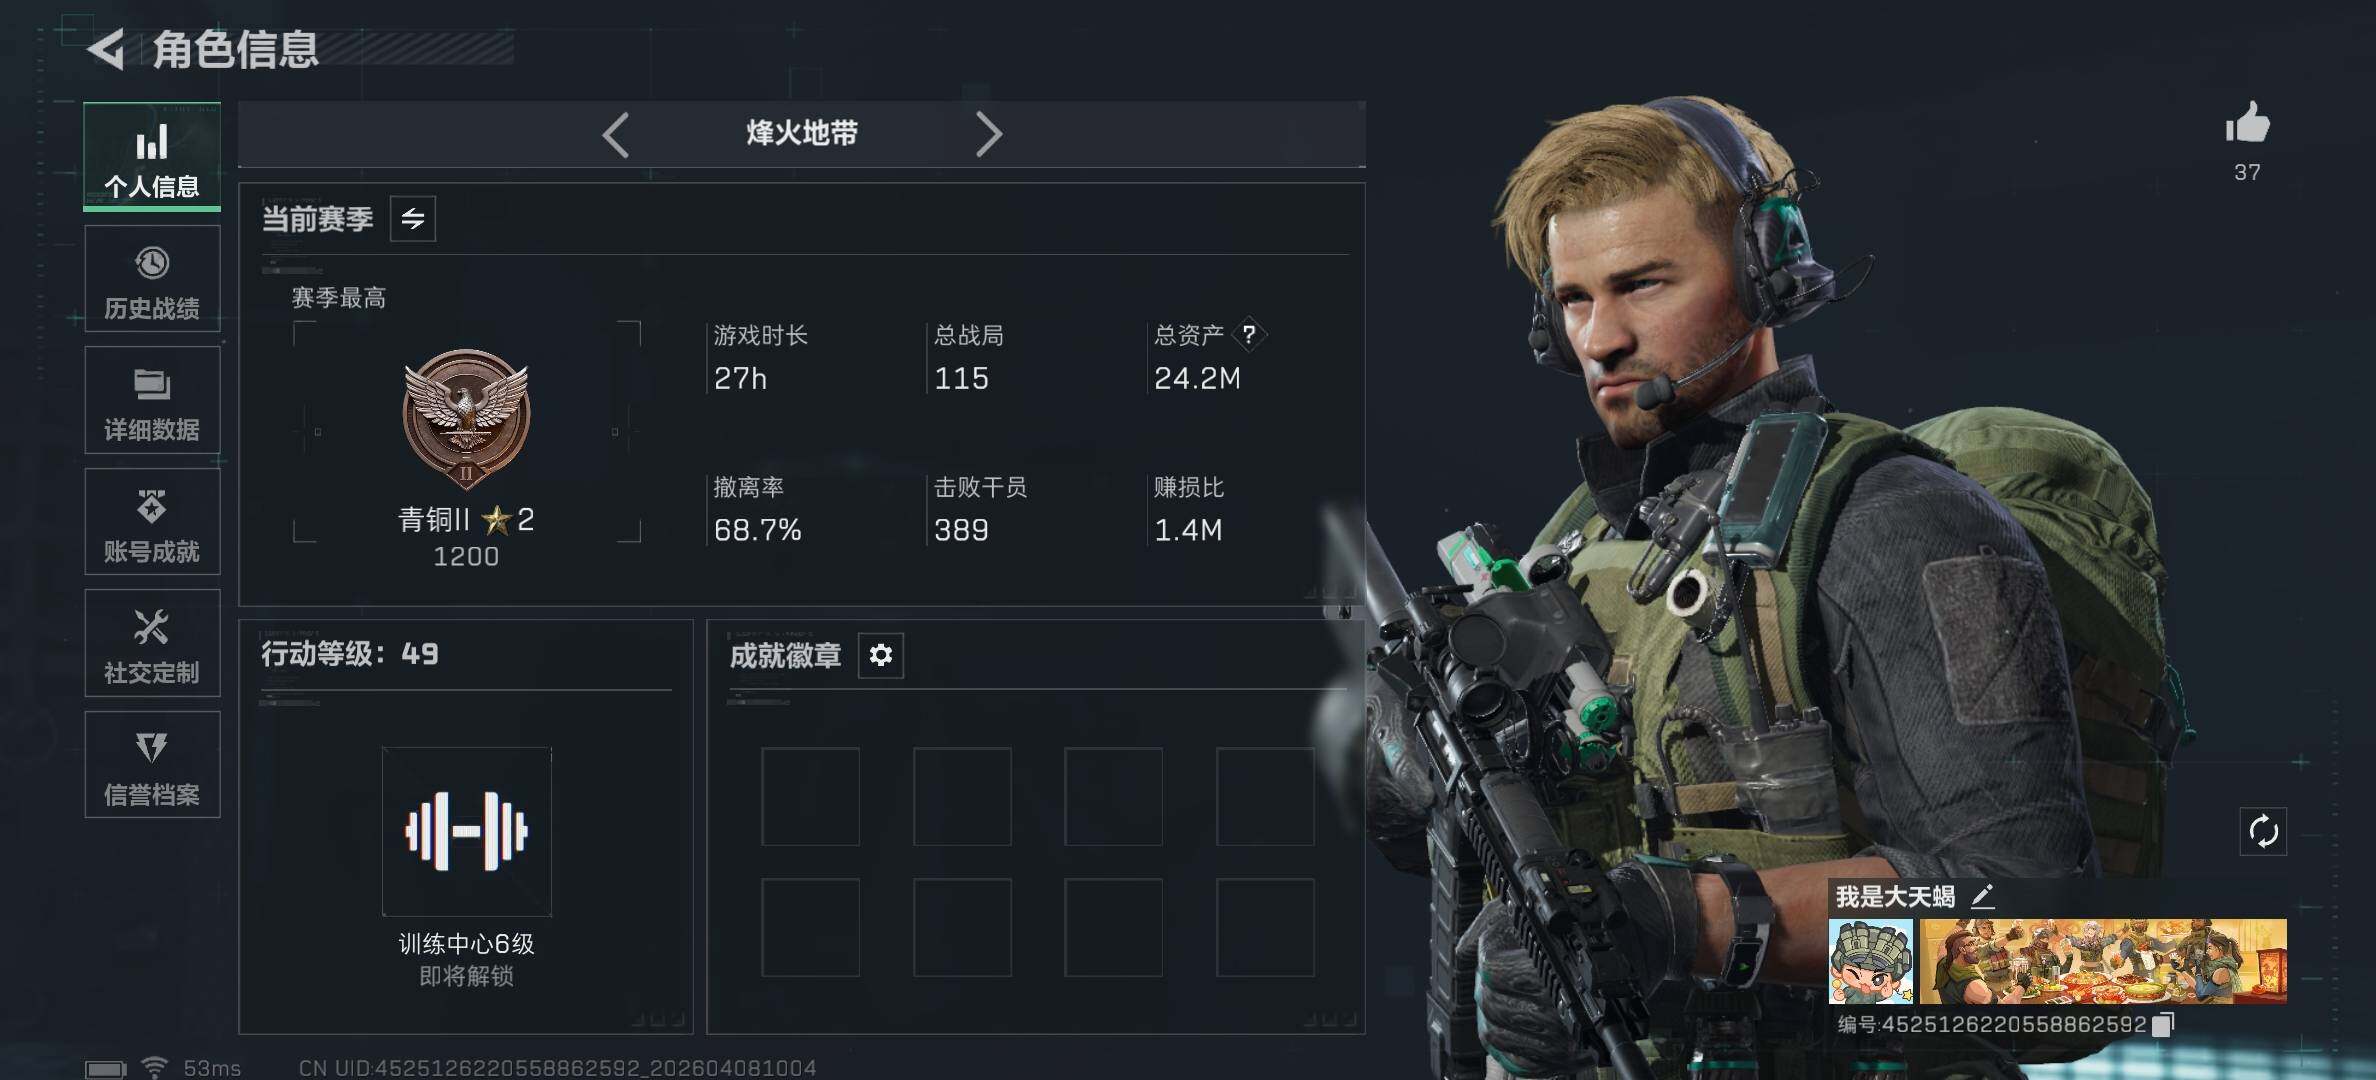Give a thumbs-up like to this profile
This screenshot has height=1080, width=2376.
[2247, 124]
